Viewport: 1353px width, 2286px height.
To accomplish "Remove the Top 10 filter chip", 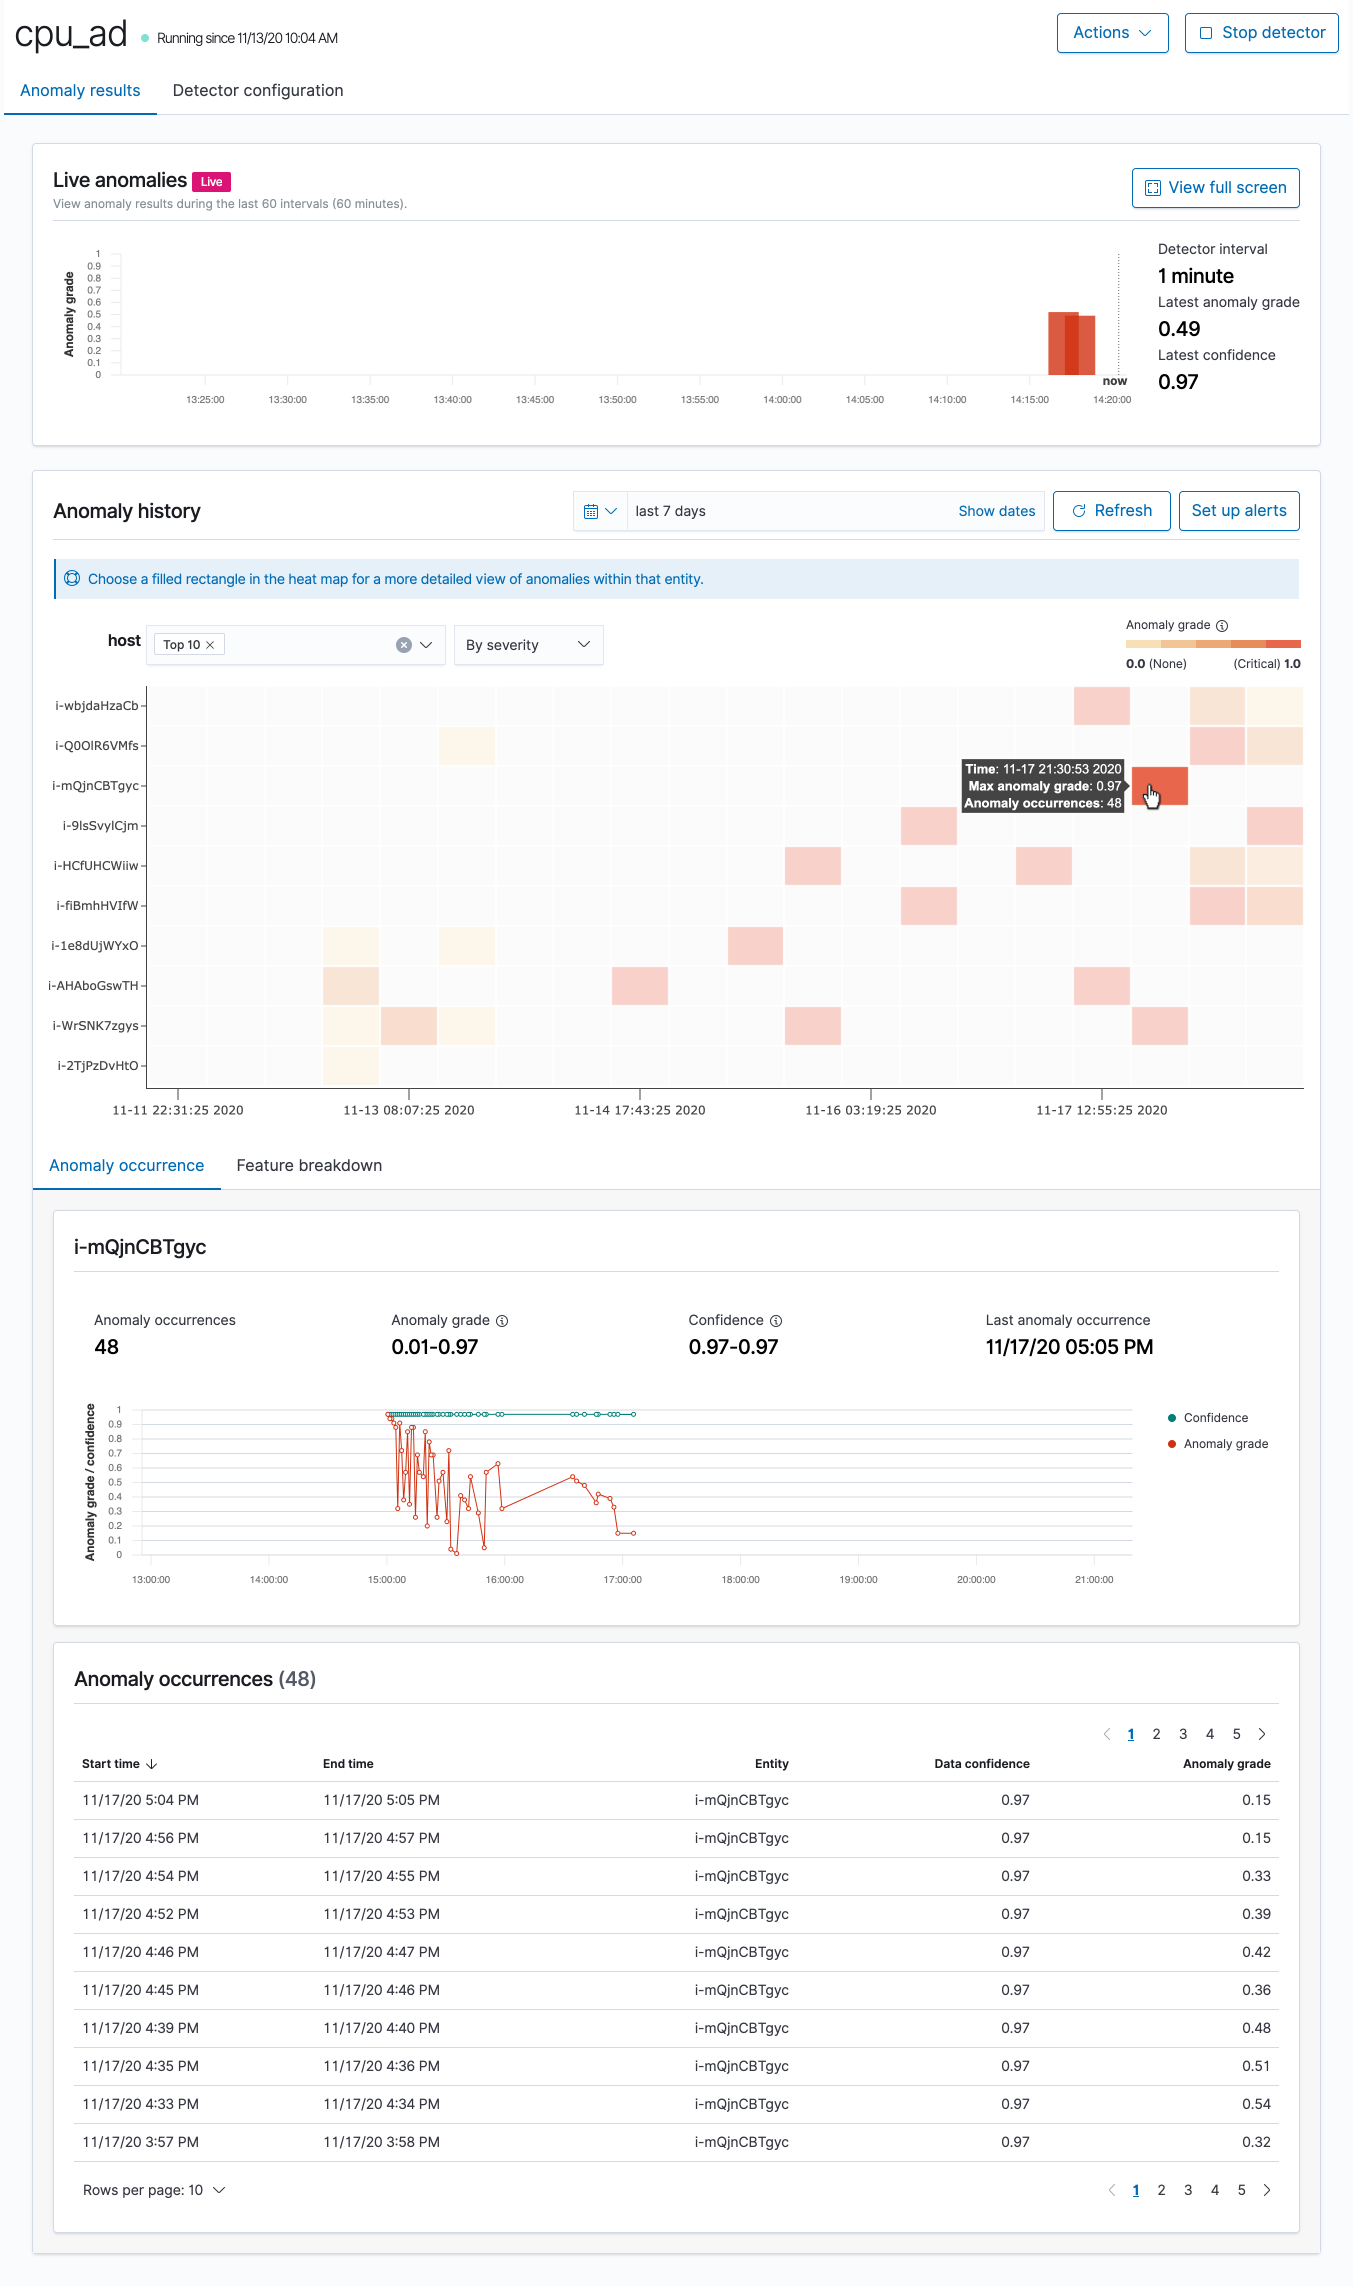I will (x=210, y=645).
